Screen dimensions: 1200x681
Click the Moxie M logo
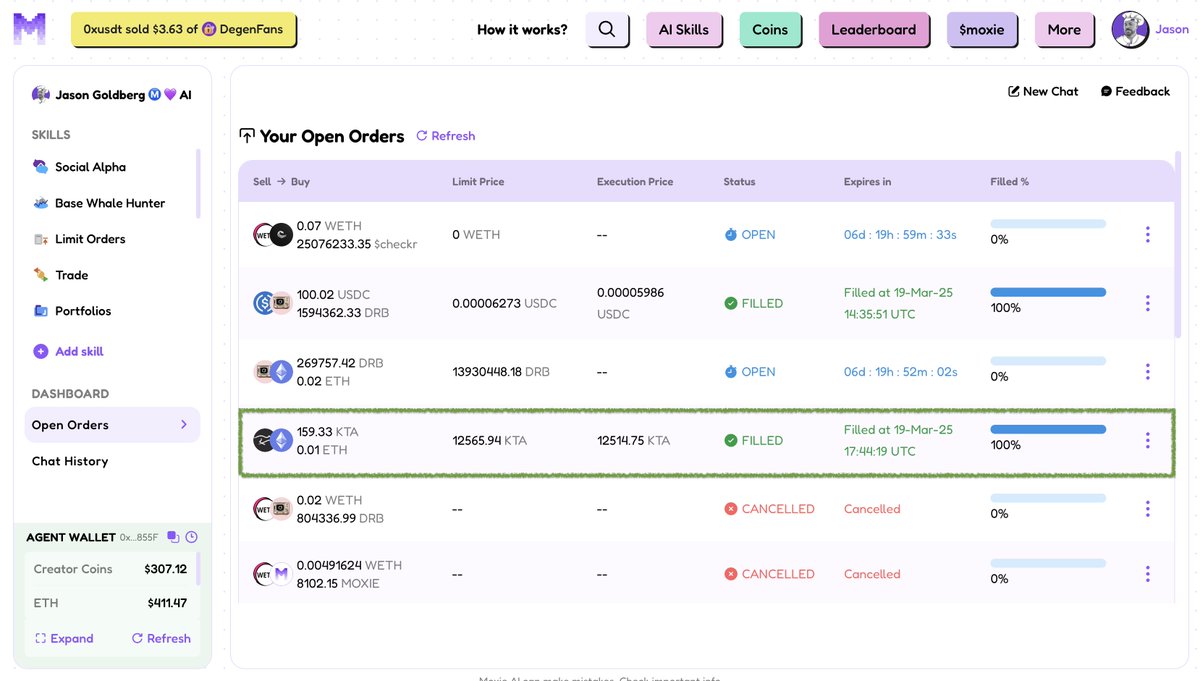(x=30, y=29)
